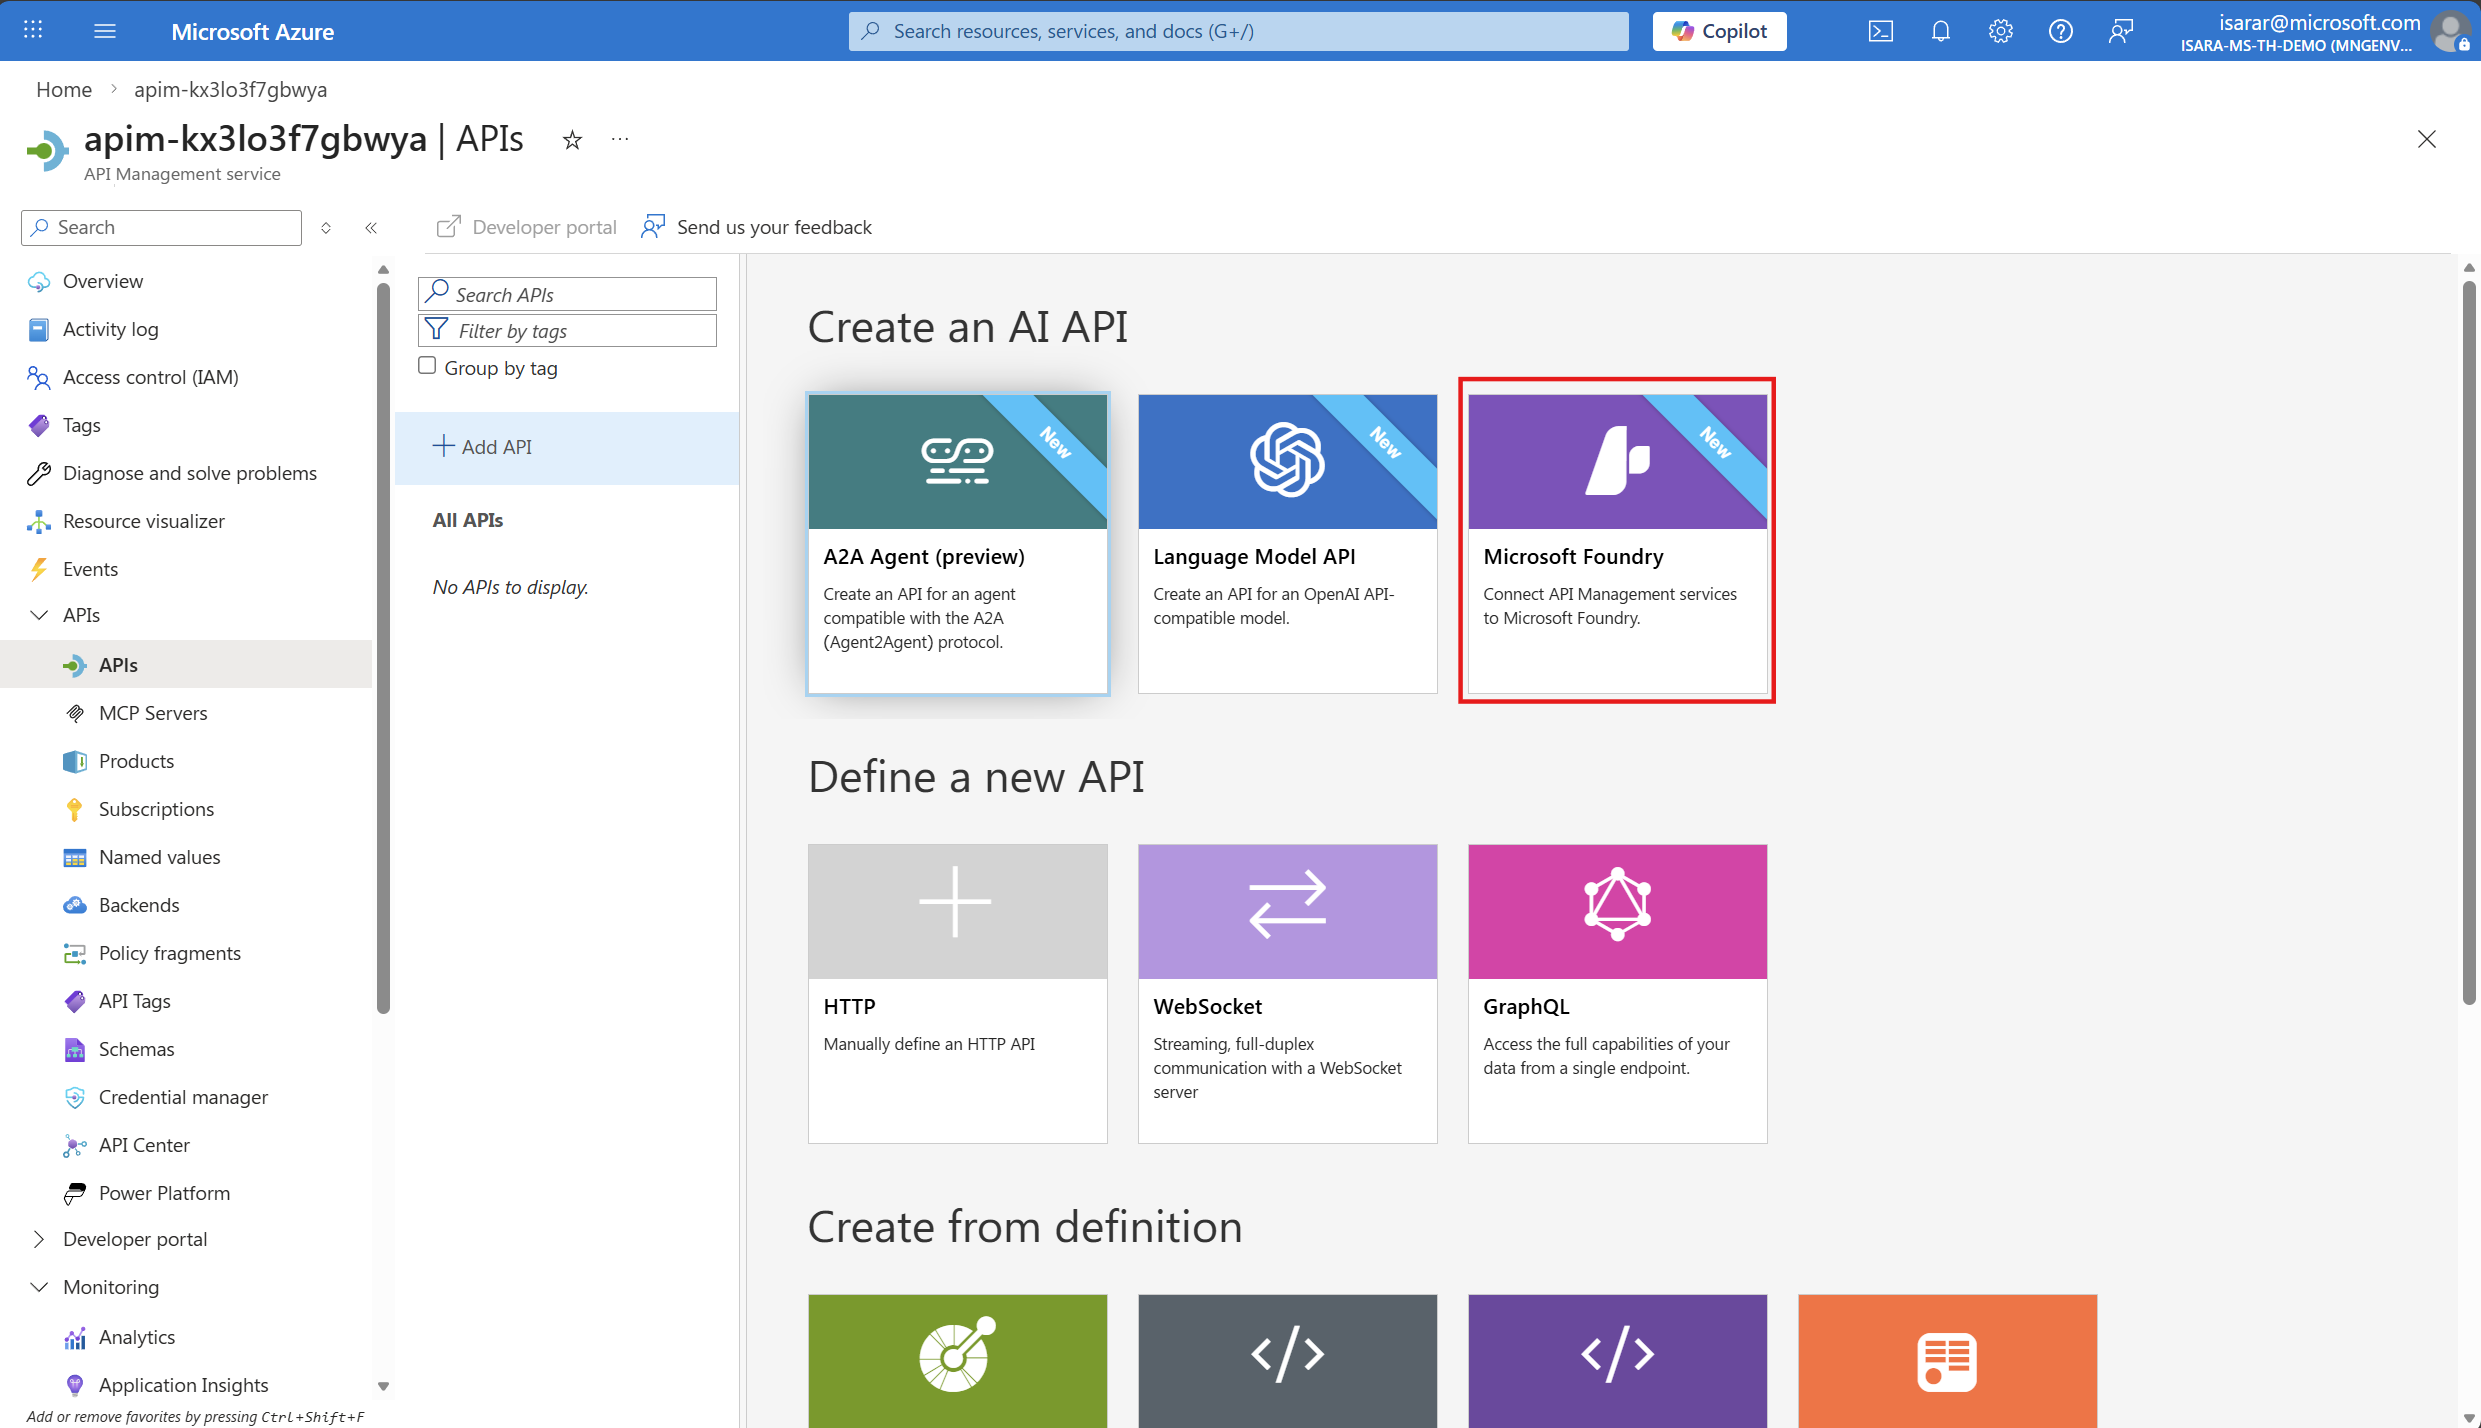The image size is (2481, 1428).
Task: Focus the Filter by tags field
Action: click(x=567, y=331)
